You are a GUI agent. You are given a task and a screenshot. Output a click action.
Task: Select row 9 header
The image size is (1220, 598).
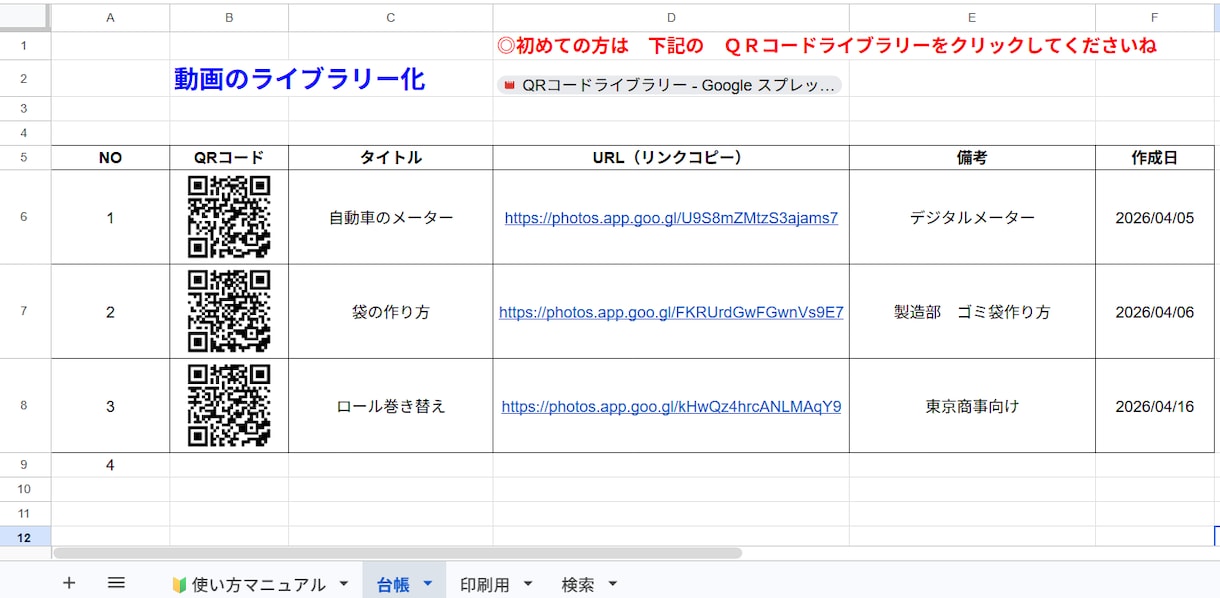(24, 465)
